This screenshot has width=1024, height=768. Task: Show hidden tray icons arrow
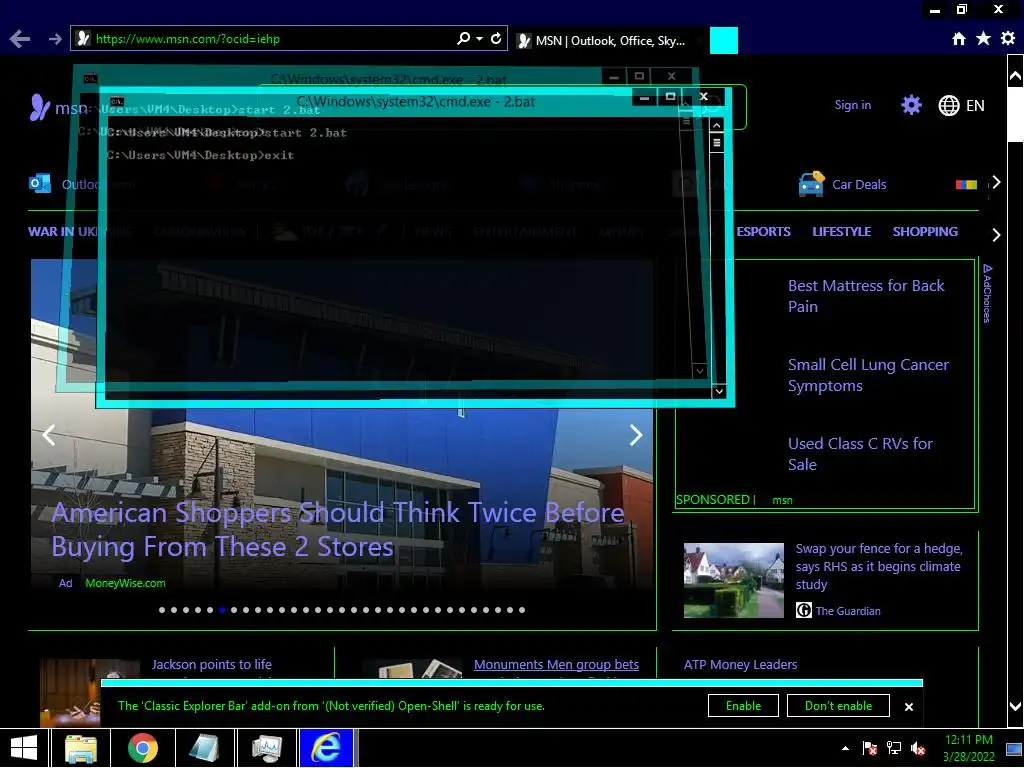coord(846,748)
